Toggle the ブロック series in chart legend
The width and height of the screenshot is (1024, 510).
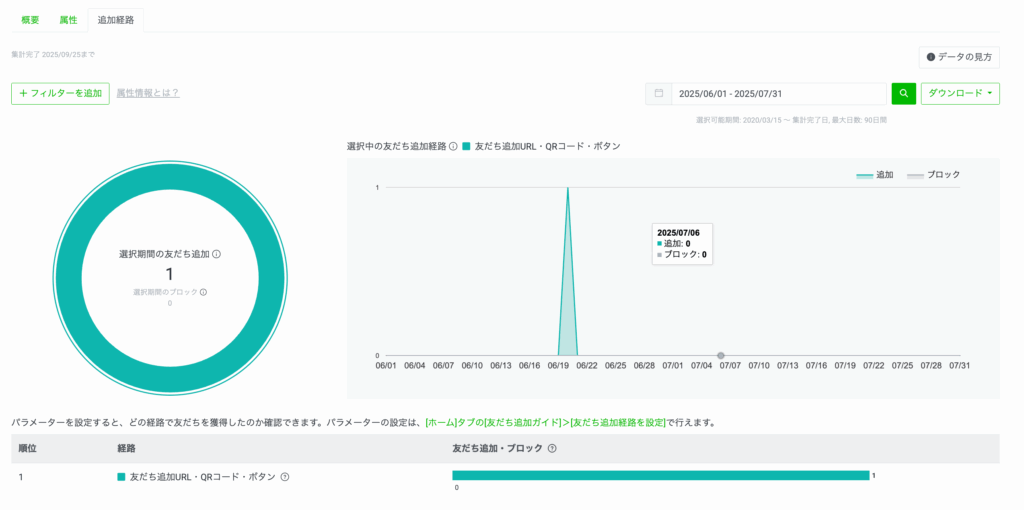pyautogui.click(x=934, y=175)
